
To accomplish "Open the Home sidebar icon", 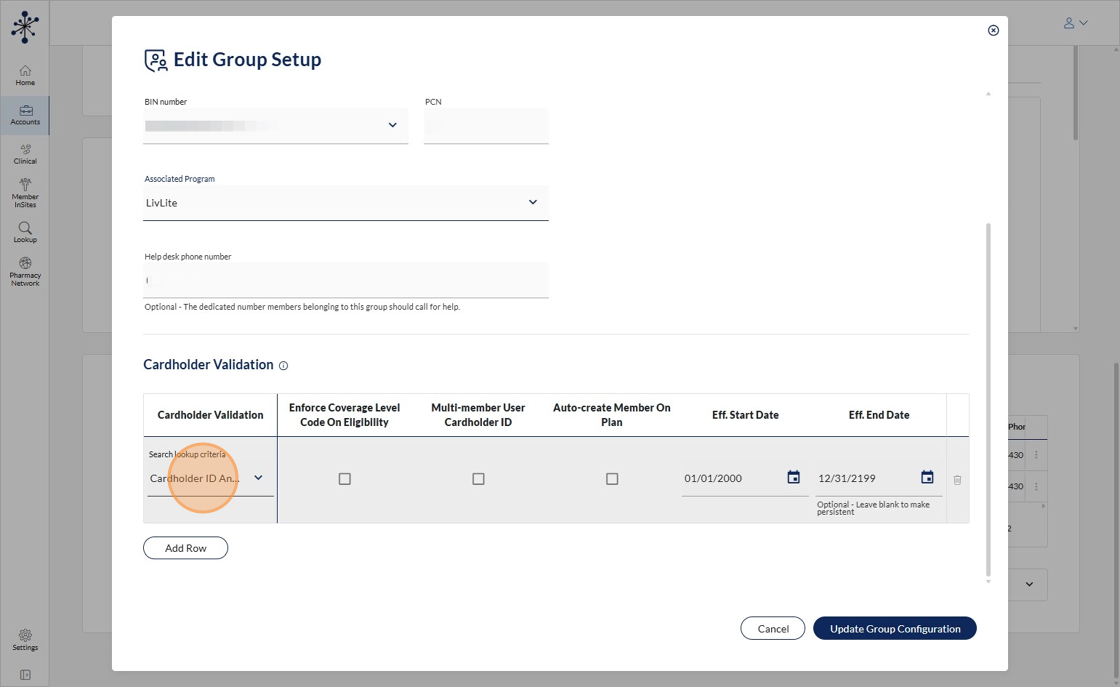I will [25, 75].
